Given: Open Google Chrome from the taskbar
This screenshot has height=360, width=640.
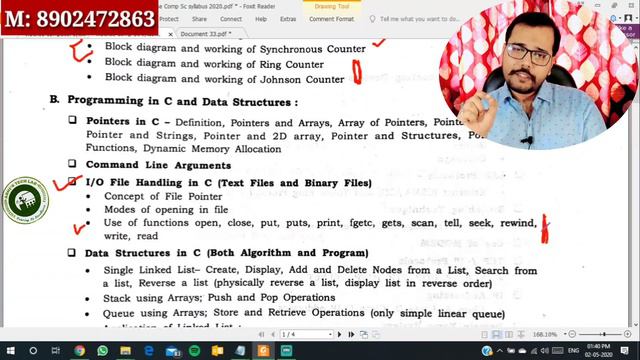Looking at the screenshot, I should 79,351.
